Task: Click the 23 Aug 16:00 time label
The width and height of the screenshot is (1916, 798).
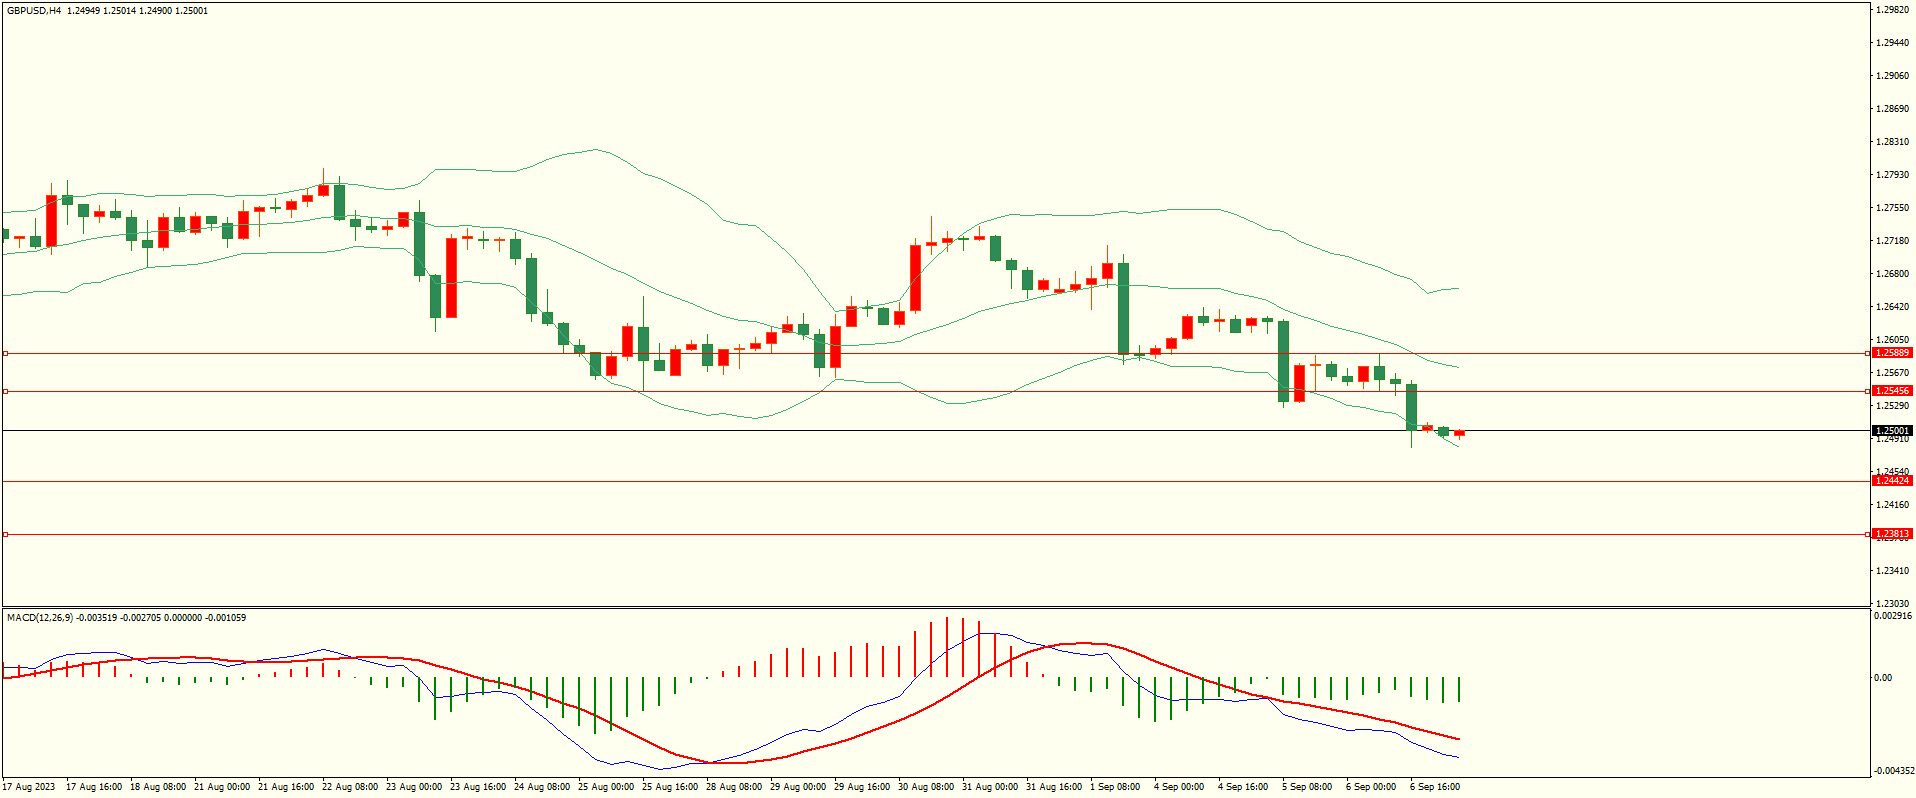Action: 478,786
